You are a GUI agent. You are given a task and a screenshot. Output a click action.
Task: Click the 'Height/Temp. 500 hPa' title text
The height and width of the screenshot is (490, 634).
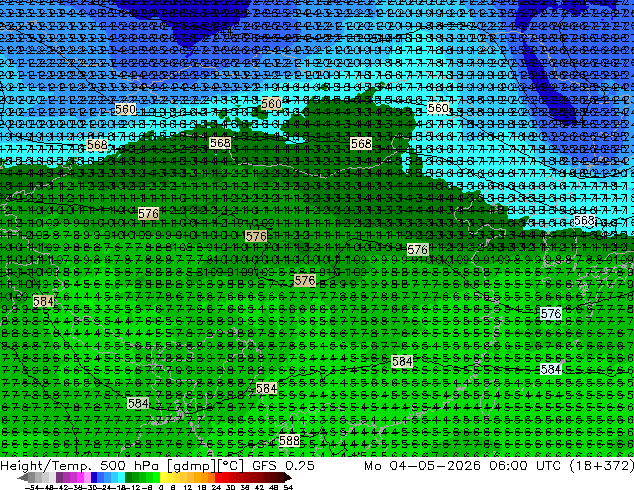(x=80, y=466)
